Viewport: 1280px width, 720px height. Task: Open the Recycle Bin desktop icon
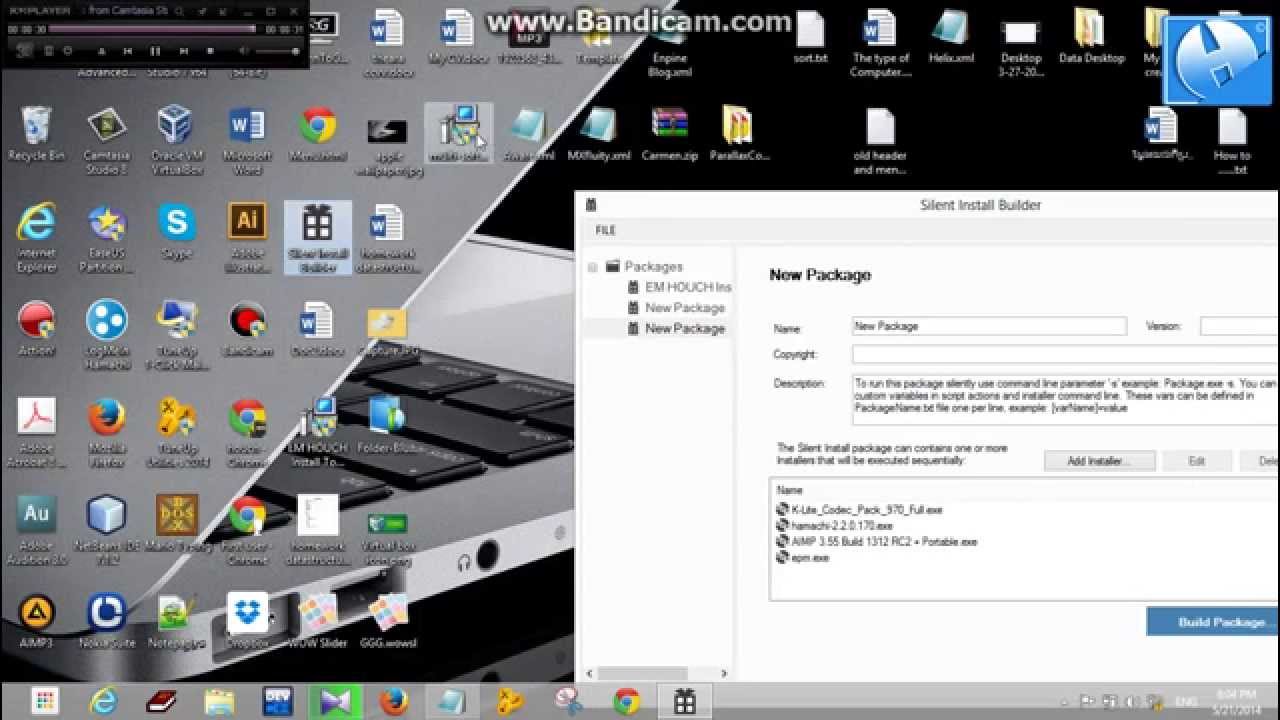pyautogui.click(x=36, y=133)
